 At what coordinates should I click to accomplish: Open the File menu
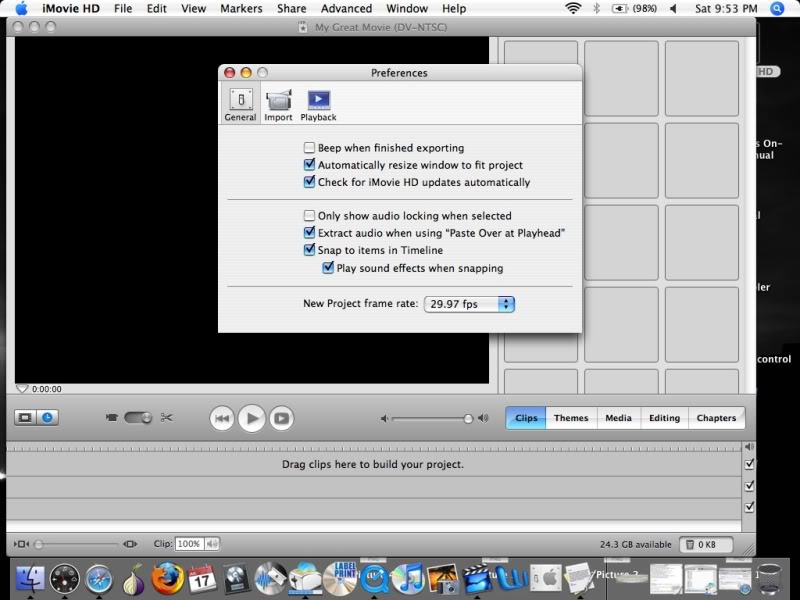point(123,9)
